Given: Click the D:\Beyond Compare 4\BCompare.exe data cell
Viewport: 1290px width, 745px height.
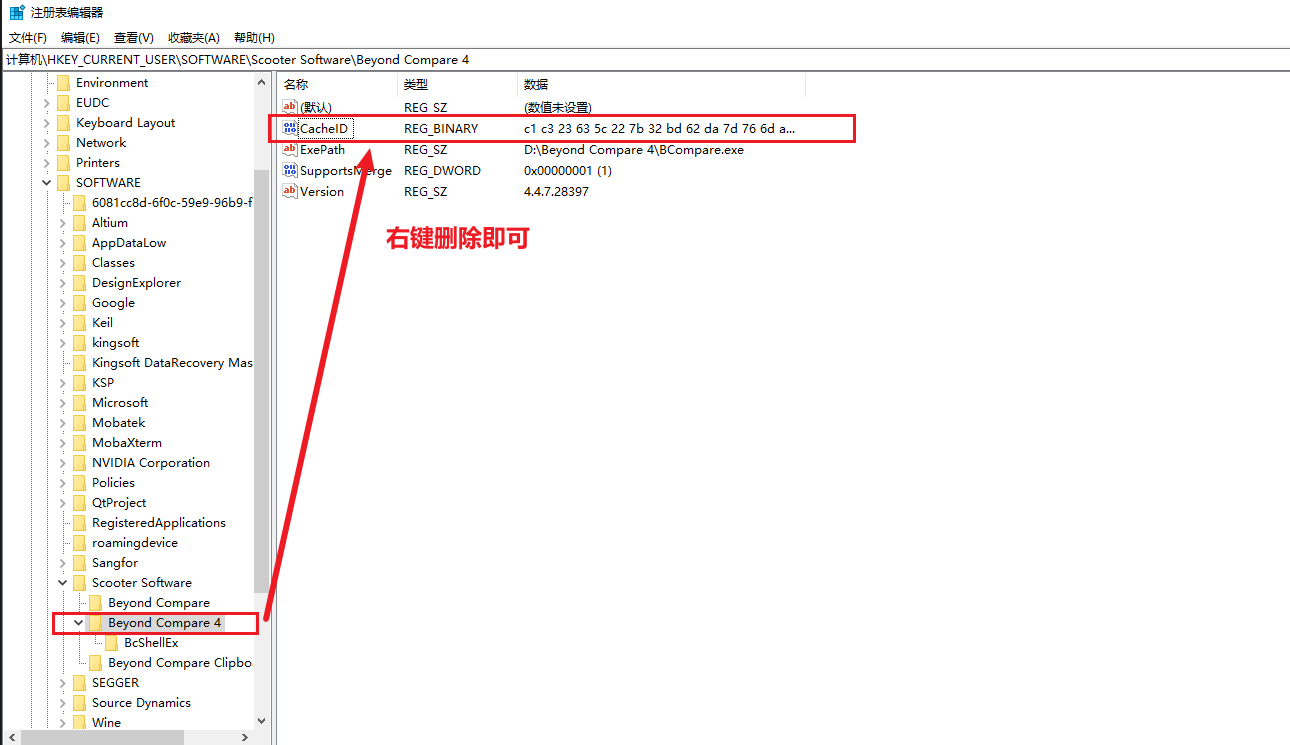Looking at the screenshot, I should (634, 149).
